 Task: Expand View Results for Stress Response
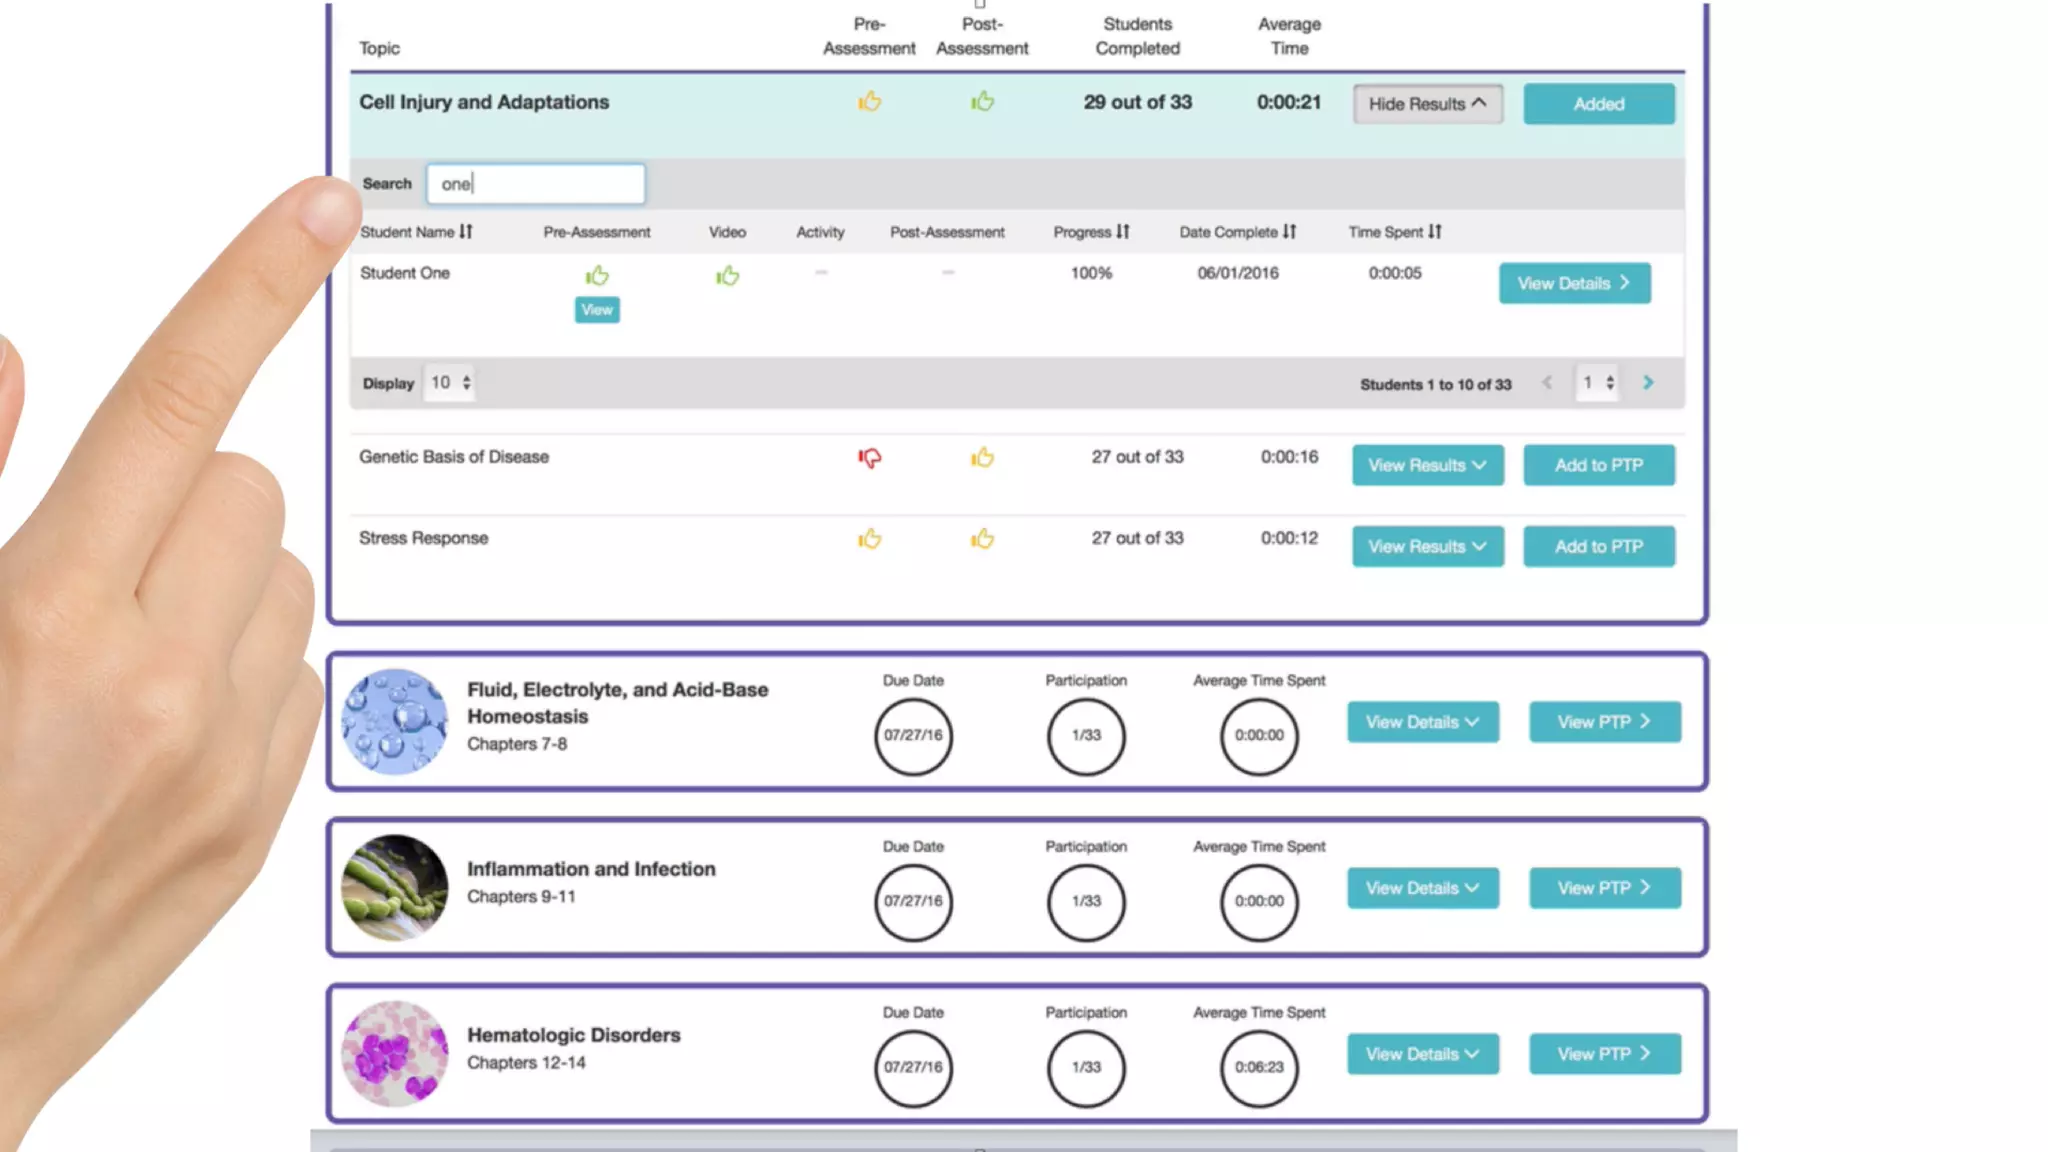(1427, 547)
